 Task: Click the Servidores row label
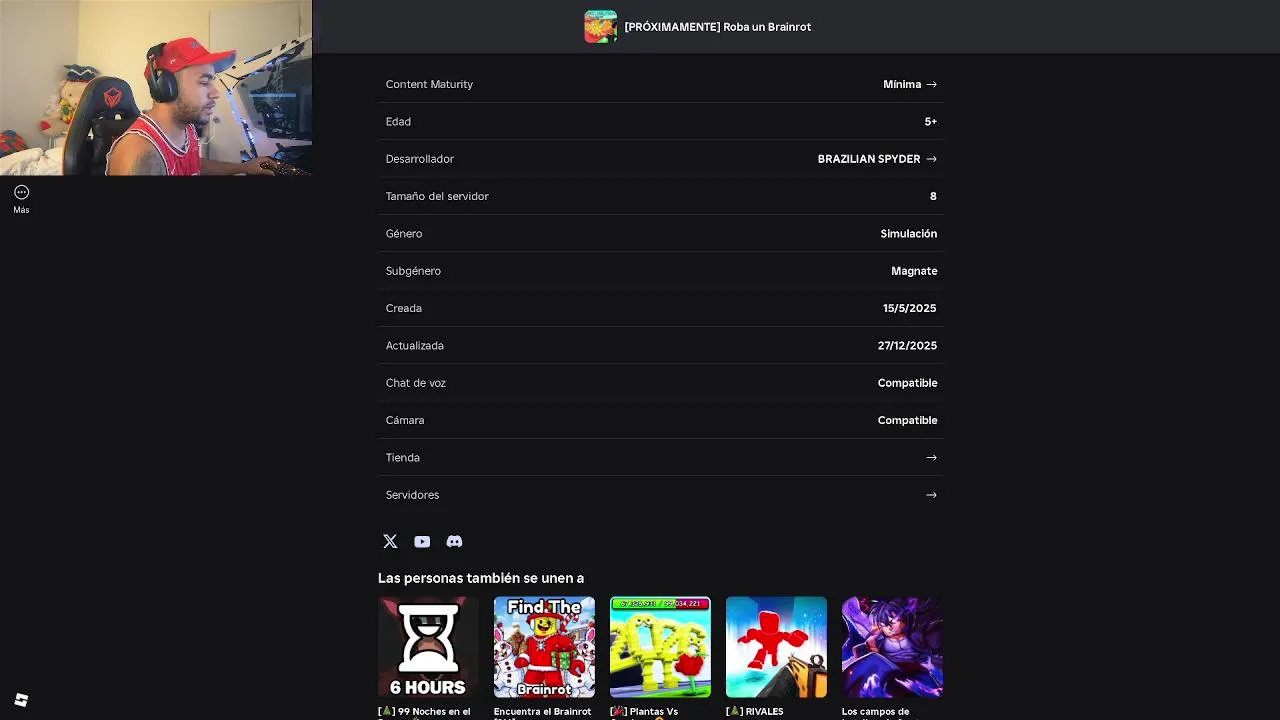click(x=412, y=495)
